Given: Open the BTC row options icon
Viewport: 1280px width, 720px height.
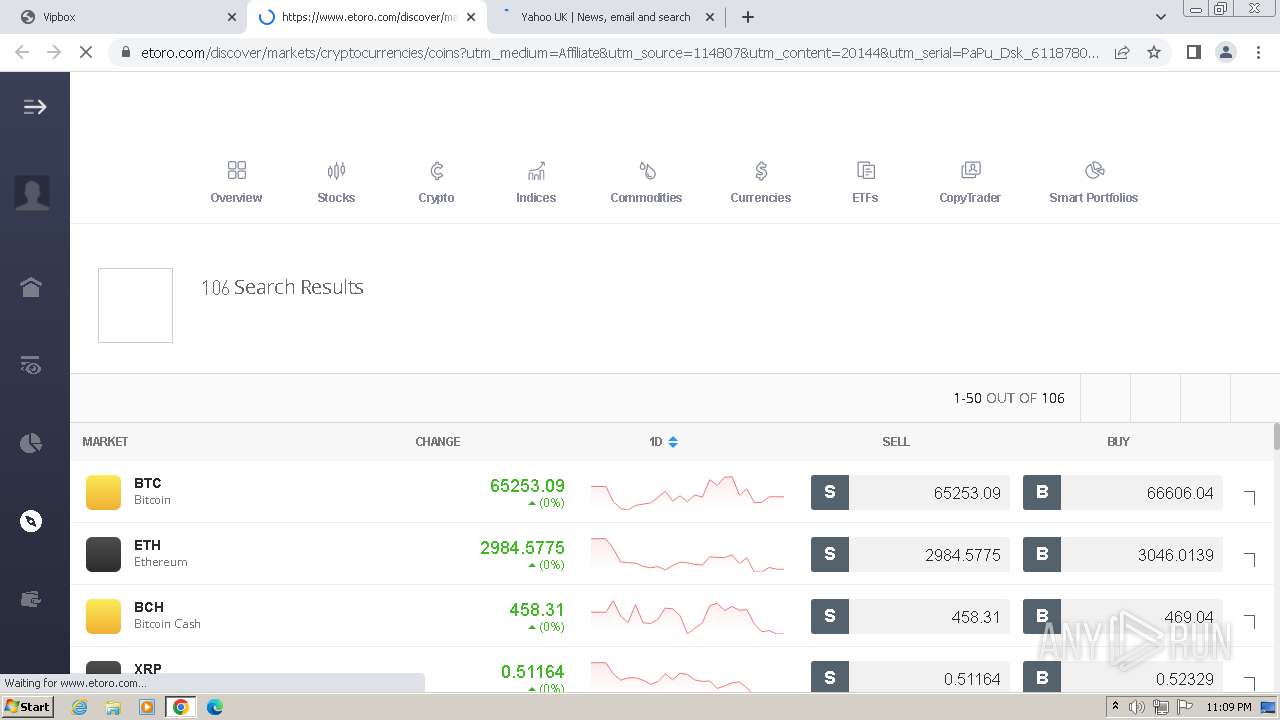Looking at the screenshot, I should click(x=1249, y=496).
